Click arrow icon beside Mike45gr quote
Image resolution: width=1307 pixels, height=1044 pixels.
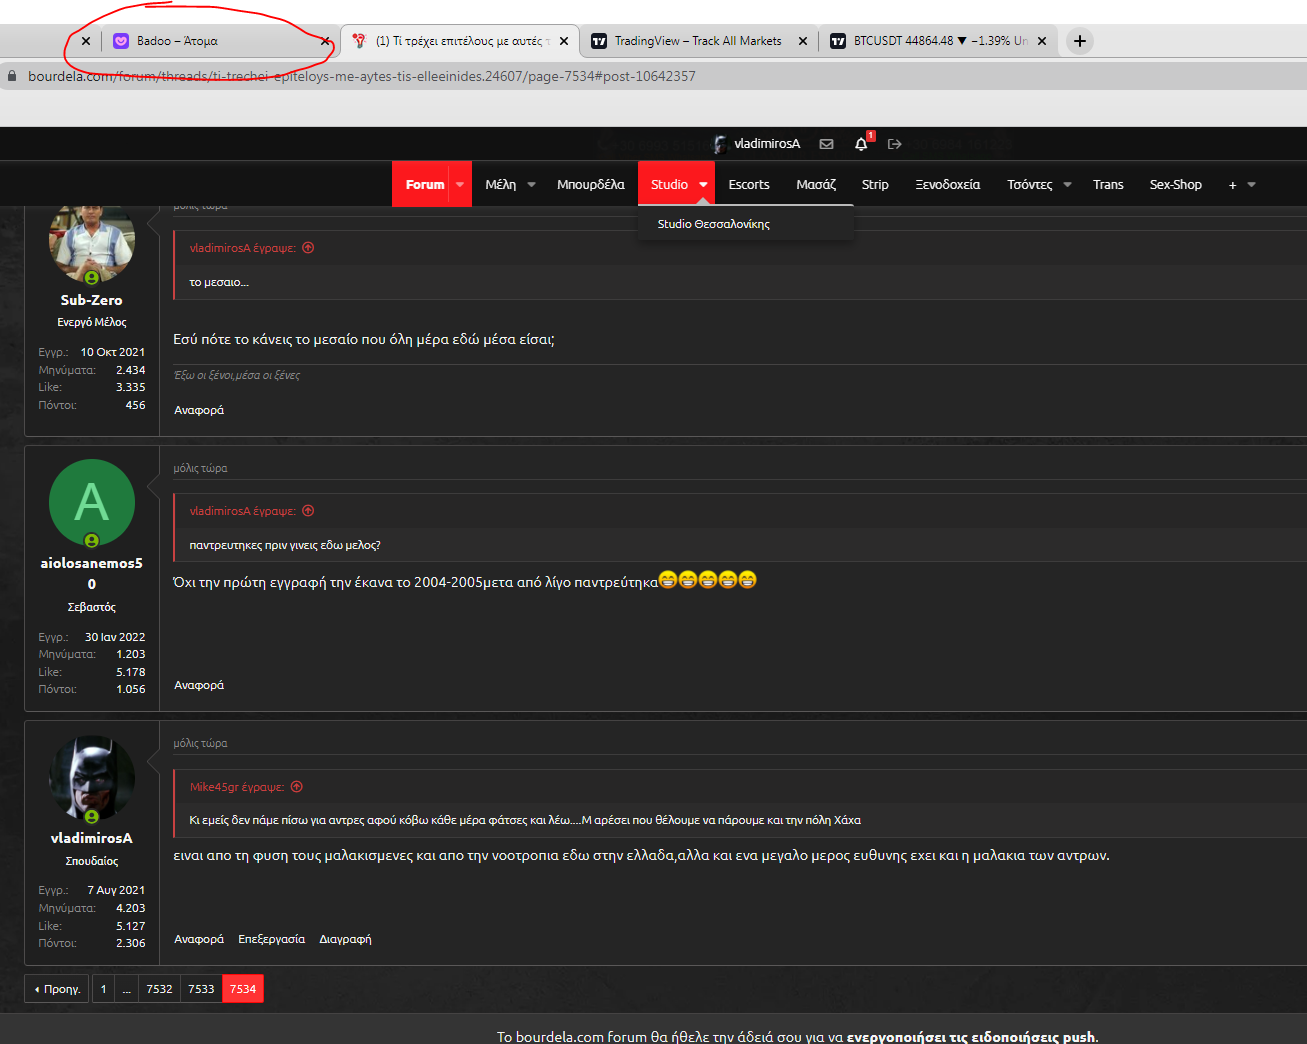297,787
